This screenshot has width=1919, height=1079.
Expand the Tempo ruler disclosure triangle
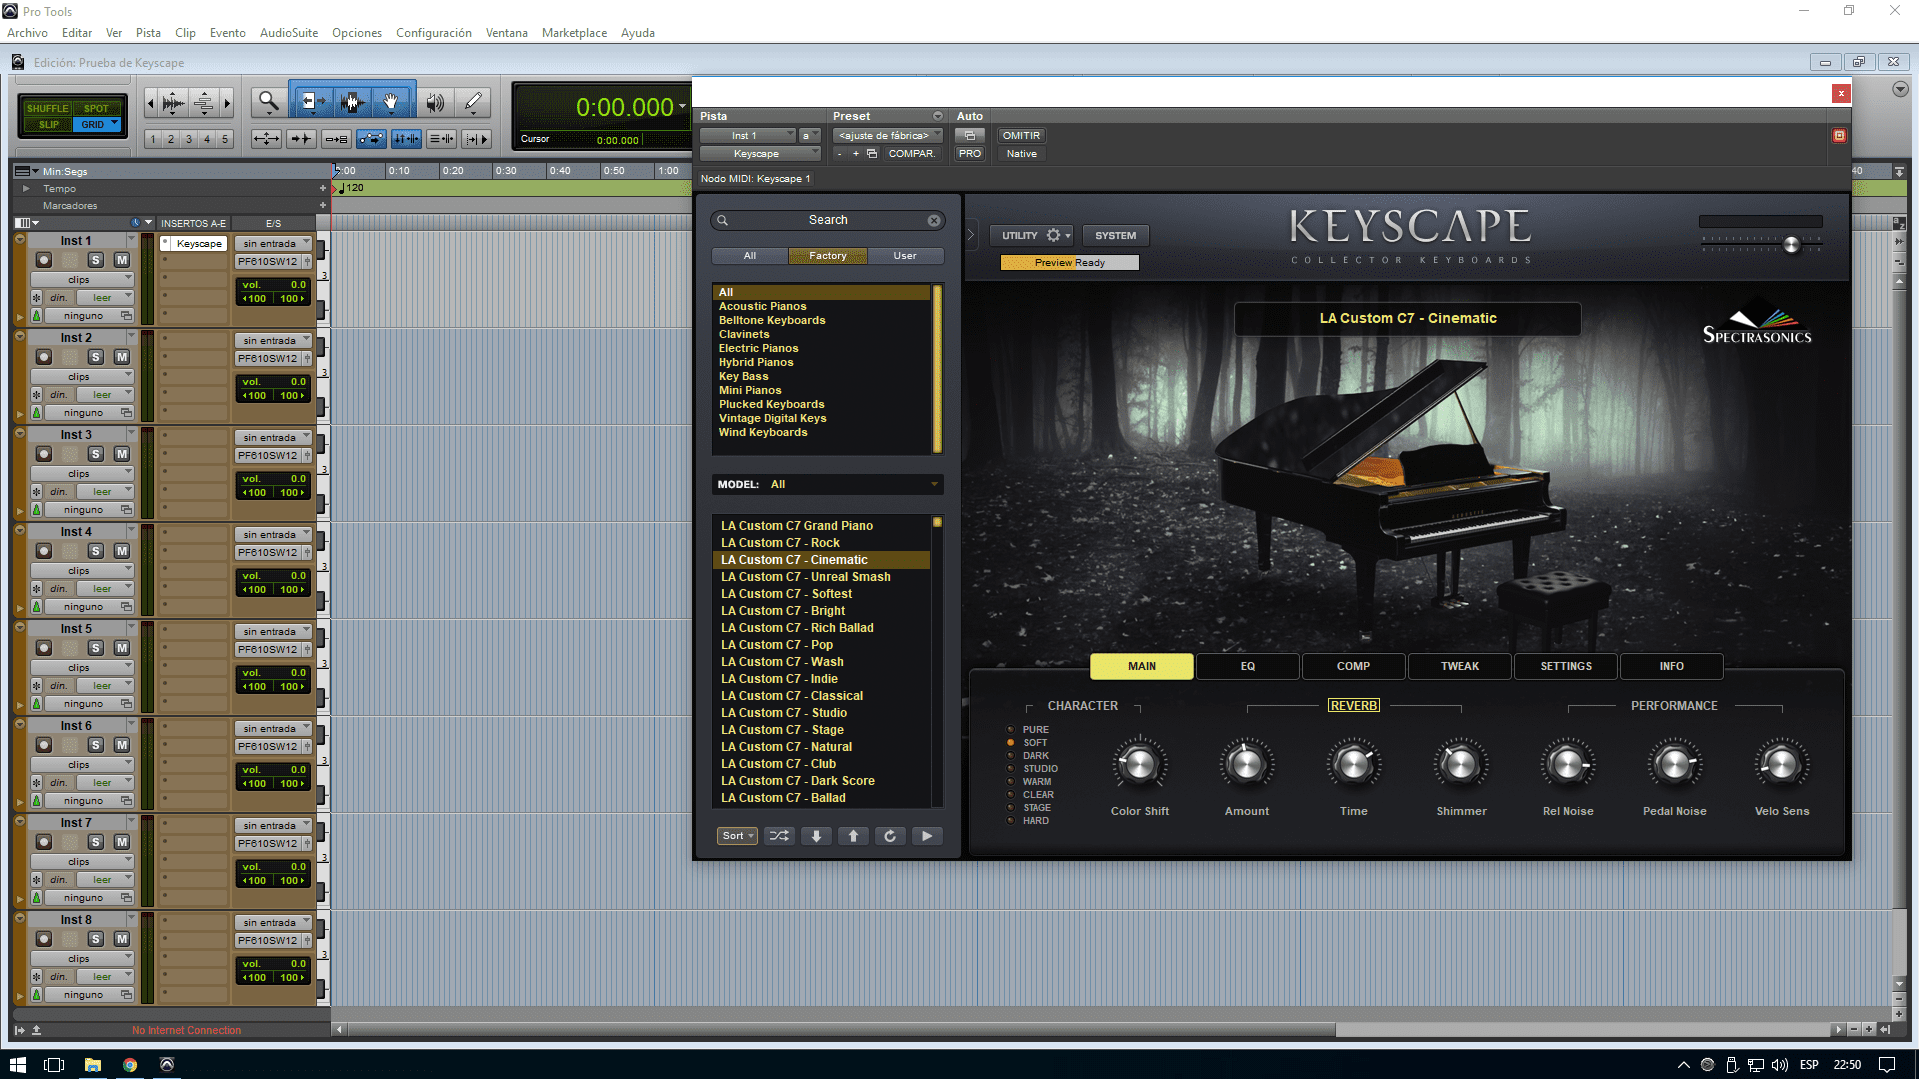pyautogui.click(x=26, y=188)
